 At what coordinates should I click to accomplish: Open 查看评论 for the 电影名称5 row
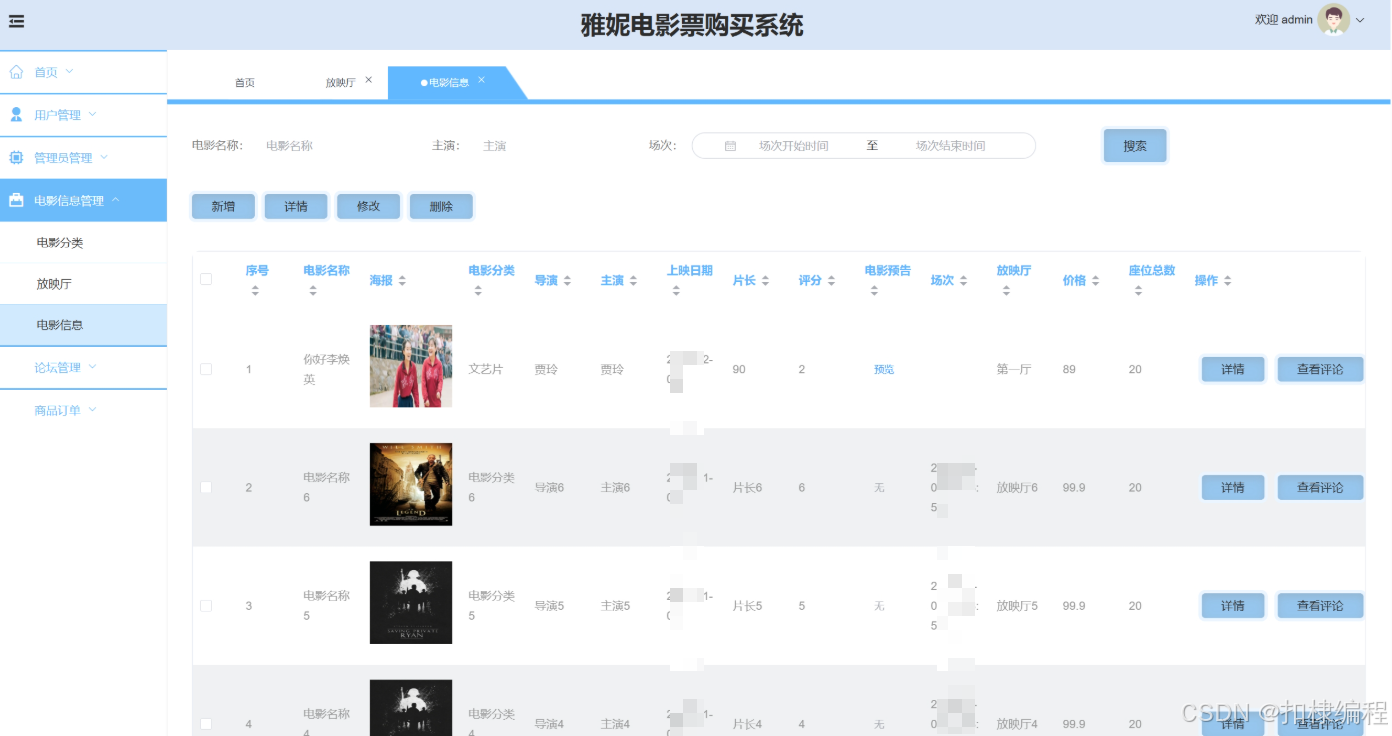1320,606
